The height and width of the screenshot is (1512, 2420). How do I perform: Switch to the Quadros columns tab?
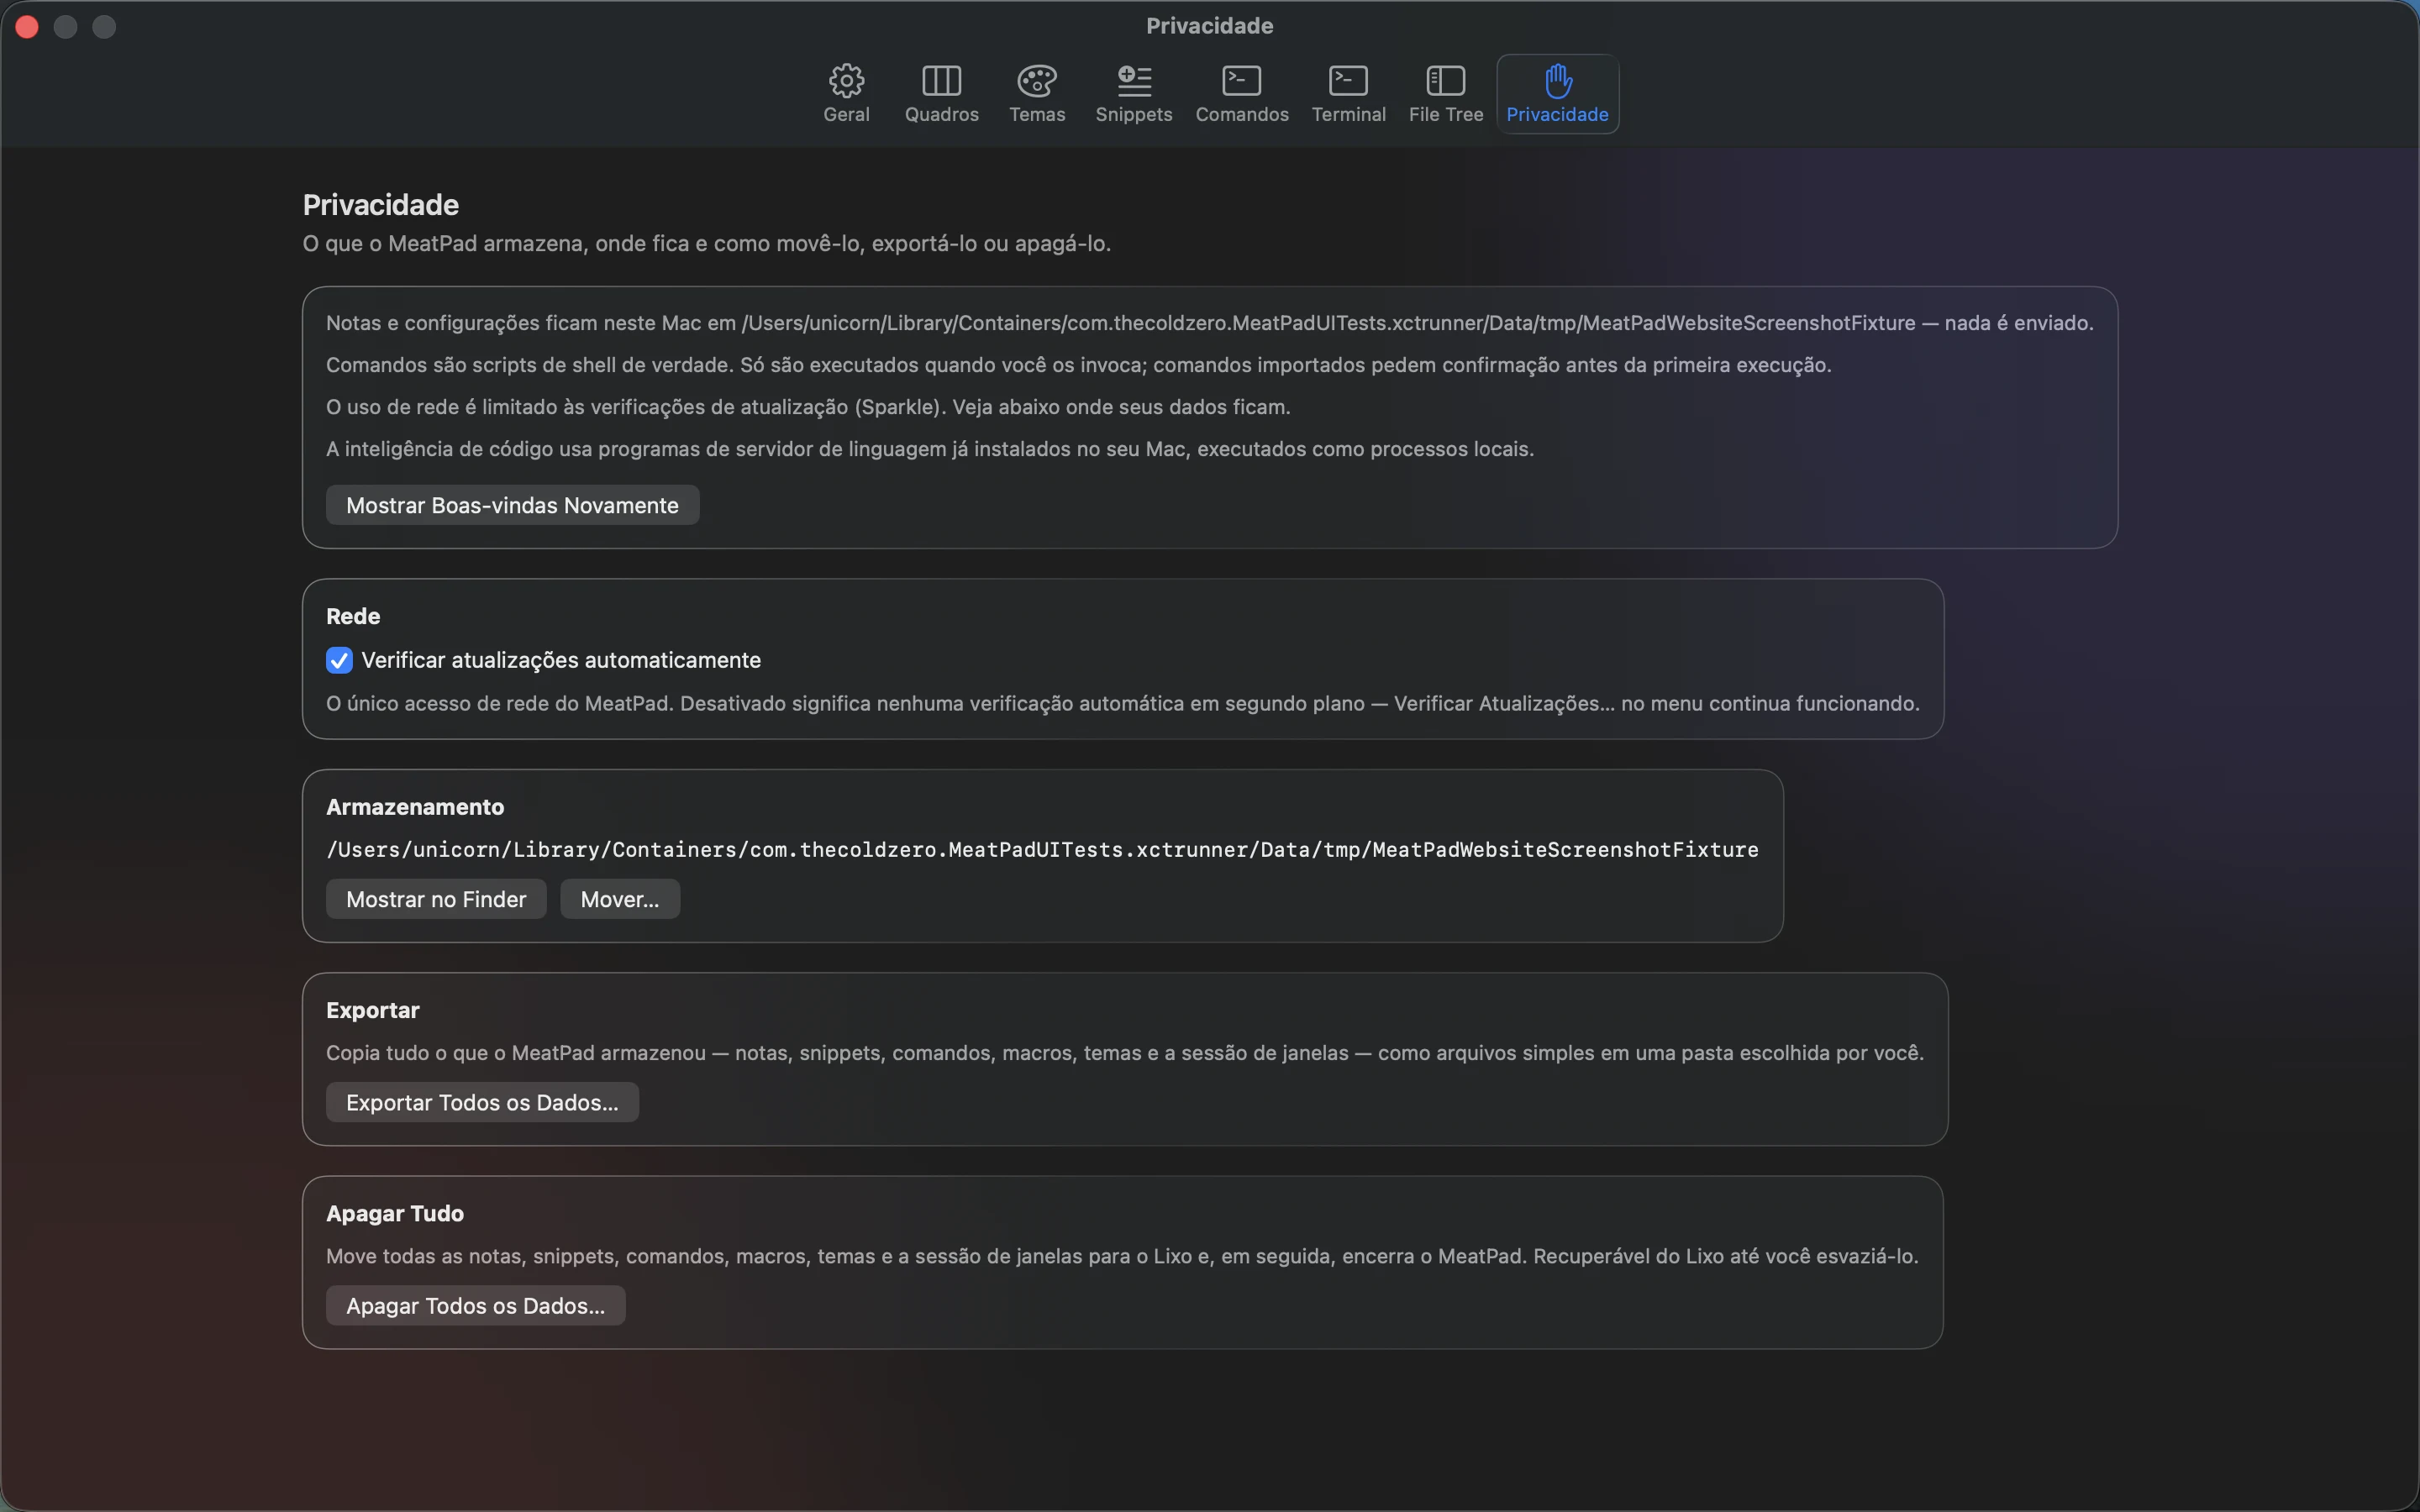(941, 94)
